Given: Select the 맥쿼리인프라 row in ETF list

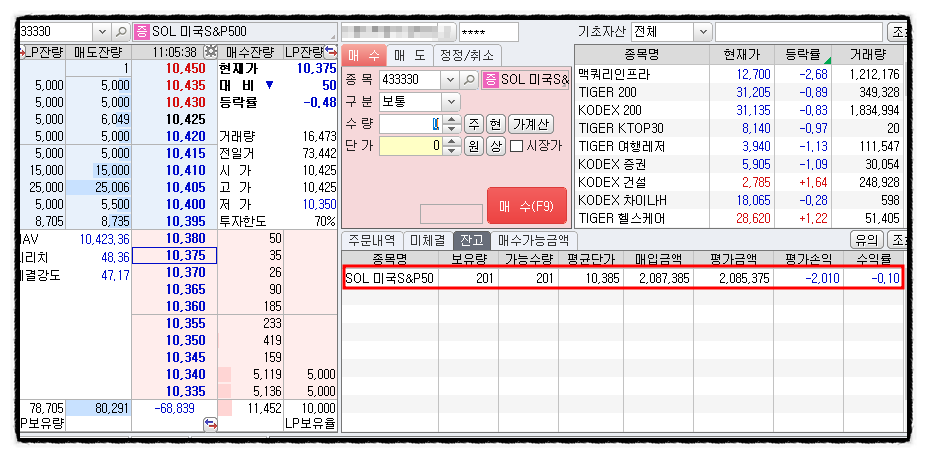Looking at the screenshot, I should [x=739, y=74].
